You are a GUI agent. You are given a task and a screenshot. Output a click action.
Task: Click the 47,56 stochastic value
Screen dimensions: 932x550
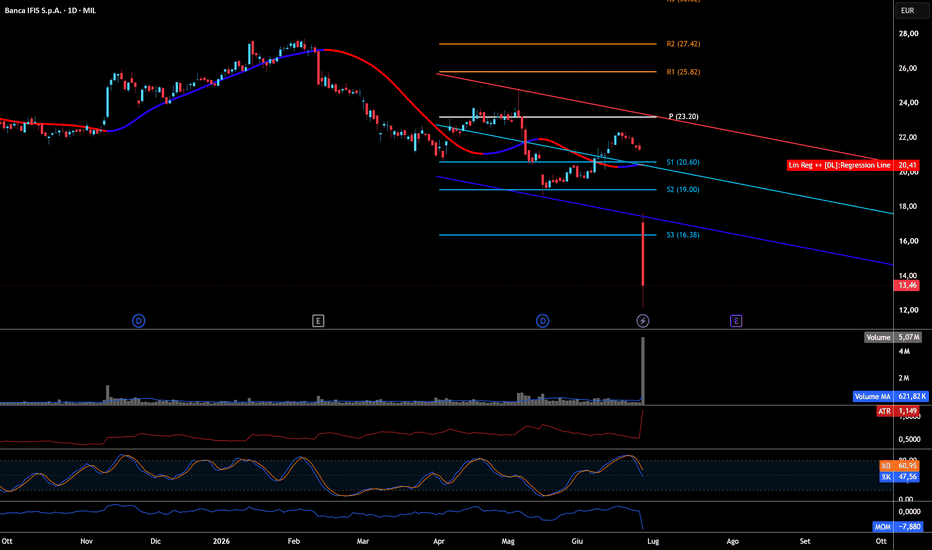[907, 477]
